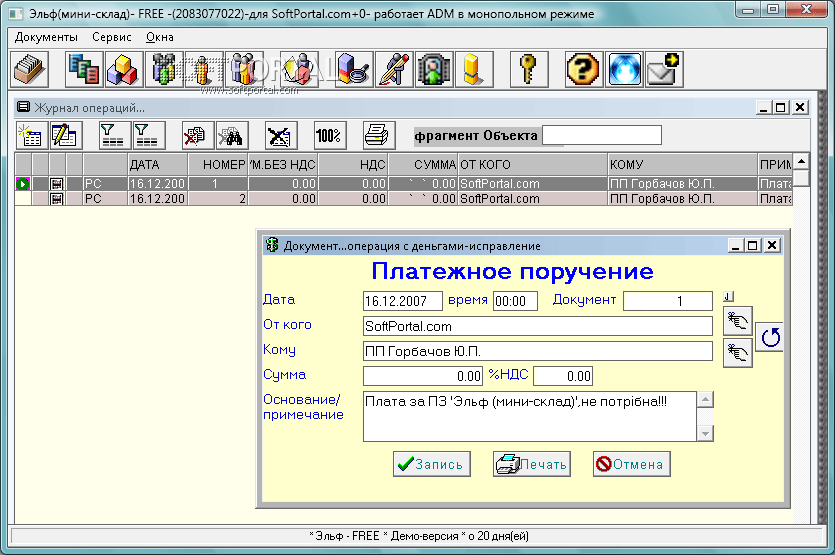Click the stacked documents toolbar icon

pyautogui.click(x=84, y=69)
